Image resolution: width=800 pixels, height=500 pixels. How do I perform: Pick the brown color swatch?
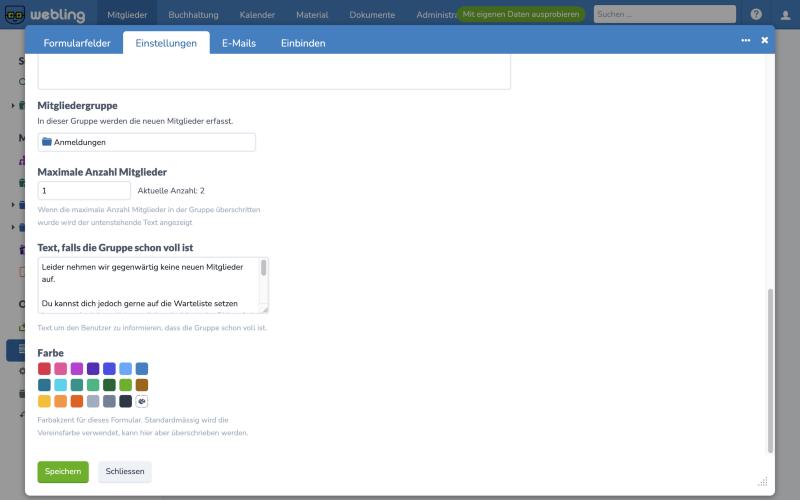click(142, 385)
